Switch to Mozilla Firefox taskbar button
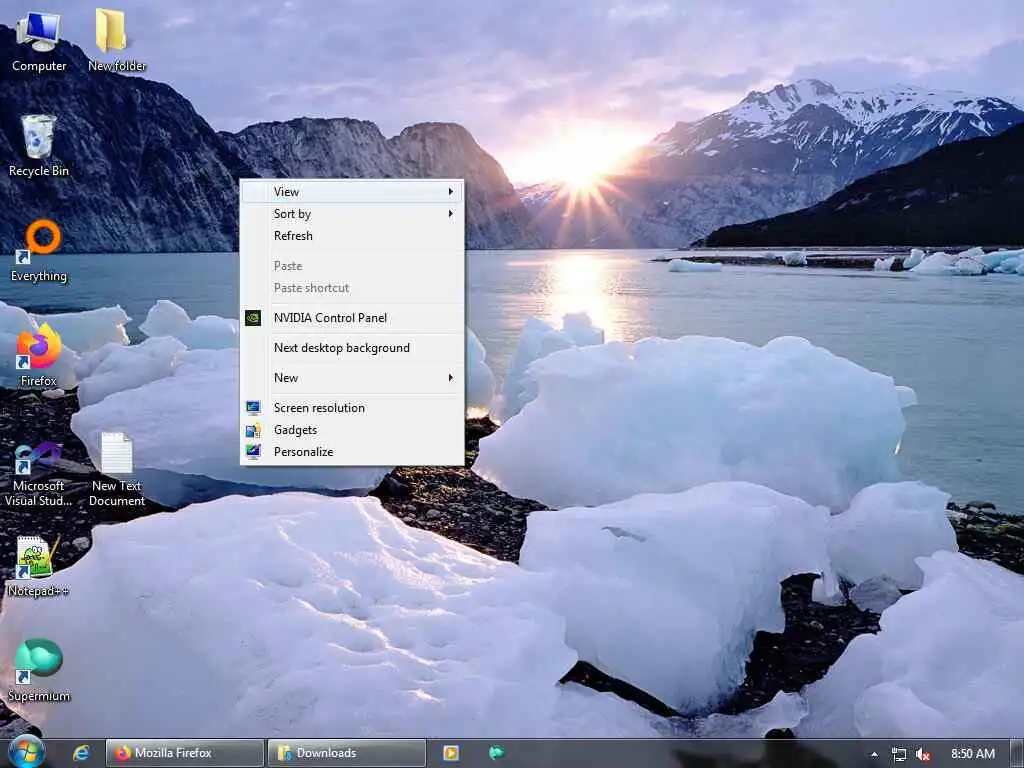Screen dimensions: 1024x768 pyautogui.click(x=185, y=753)
